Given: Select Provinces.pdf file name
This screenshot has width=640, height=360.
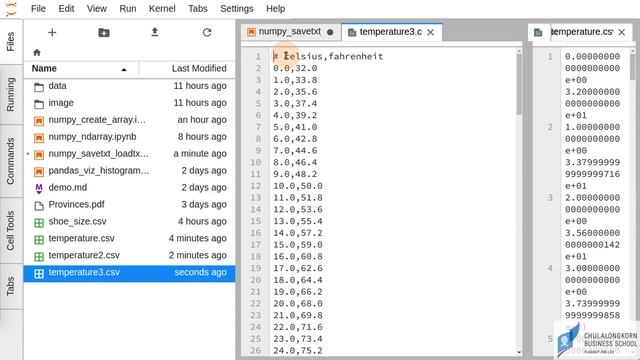Looking at the screenshot, I should (x=76, y=204).
